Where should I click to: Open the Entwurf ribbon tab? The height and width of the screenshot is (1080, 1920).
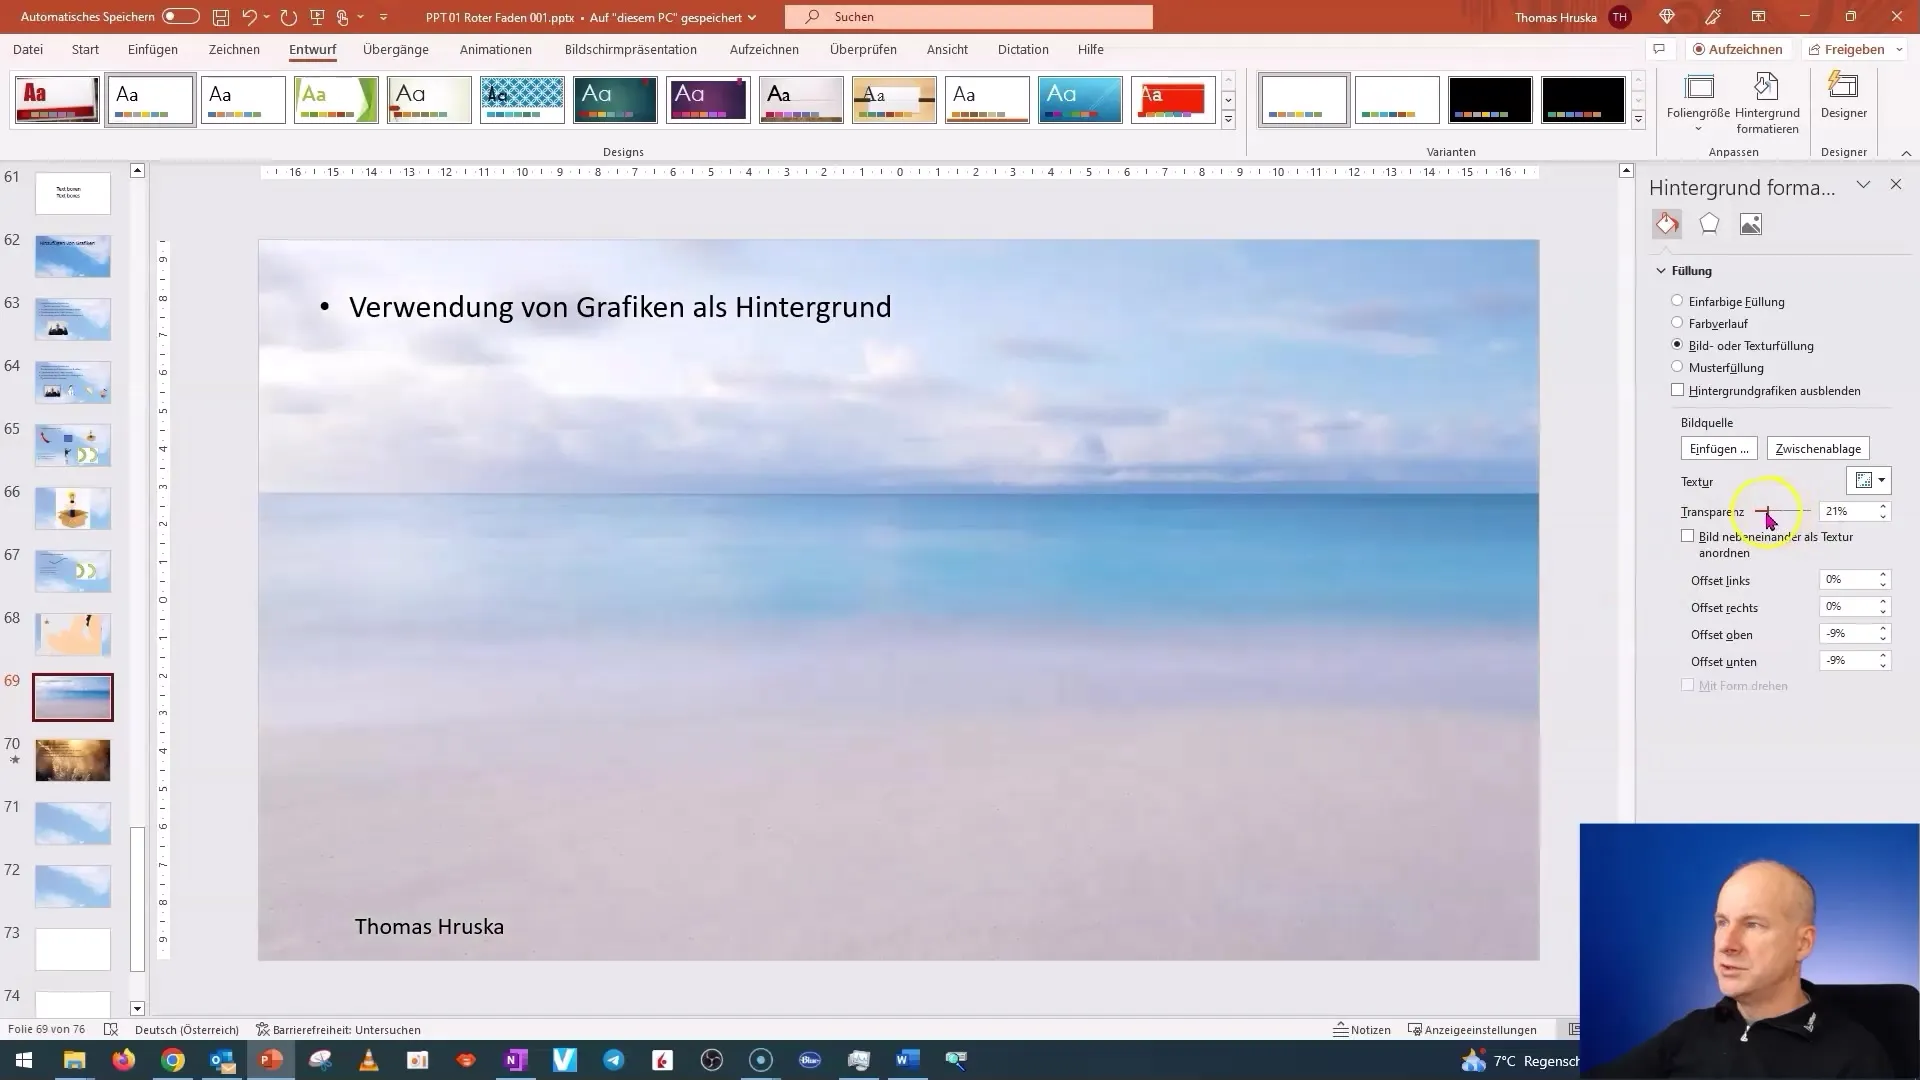(313, 49)
